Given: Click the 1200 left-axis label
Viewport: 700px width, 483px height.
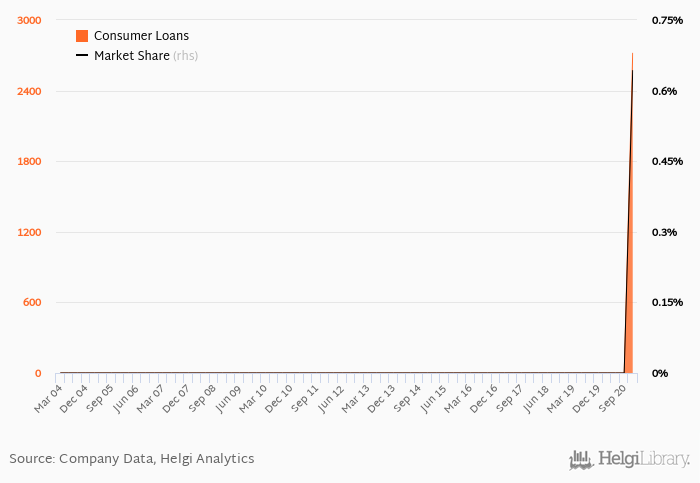Looking at the screenshot, I should (29, 232).
